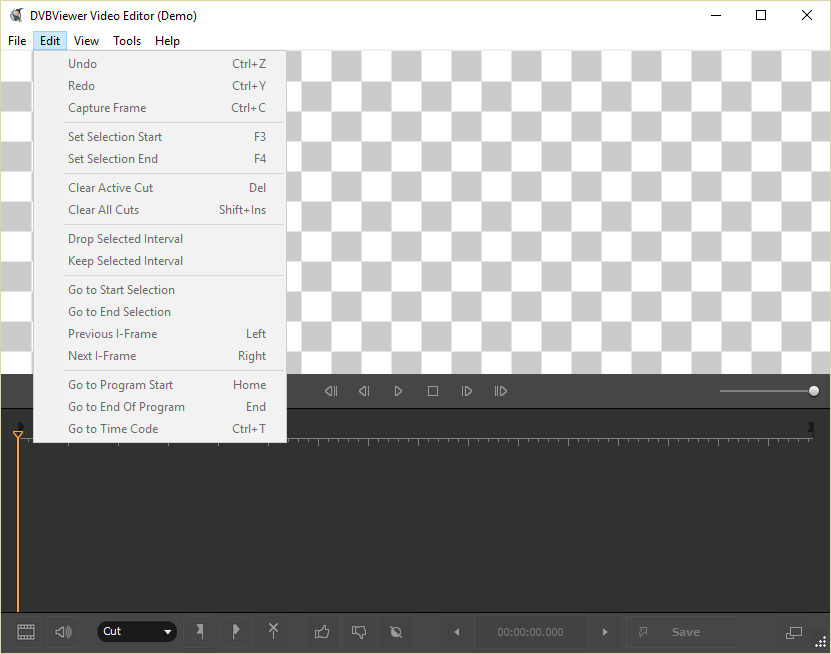Screen dimensions: 831x654
Task: Click the clear cuts crossed-circle icon
Action: coord(396,632)
